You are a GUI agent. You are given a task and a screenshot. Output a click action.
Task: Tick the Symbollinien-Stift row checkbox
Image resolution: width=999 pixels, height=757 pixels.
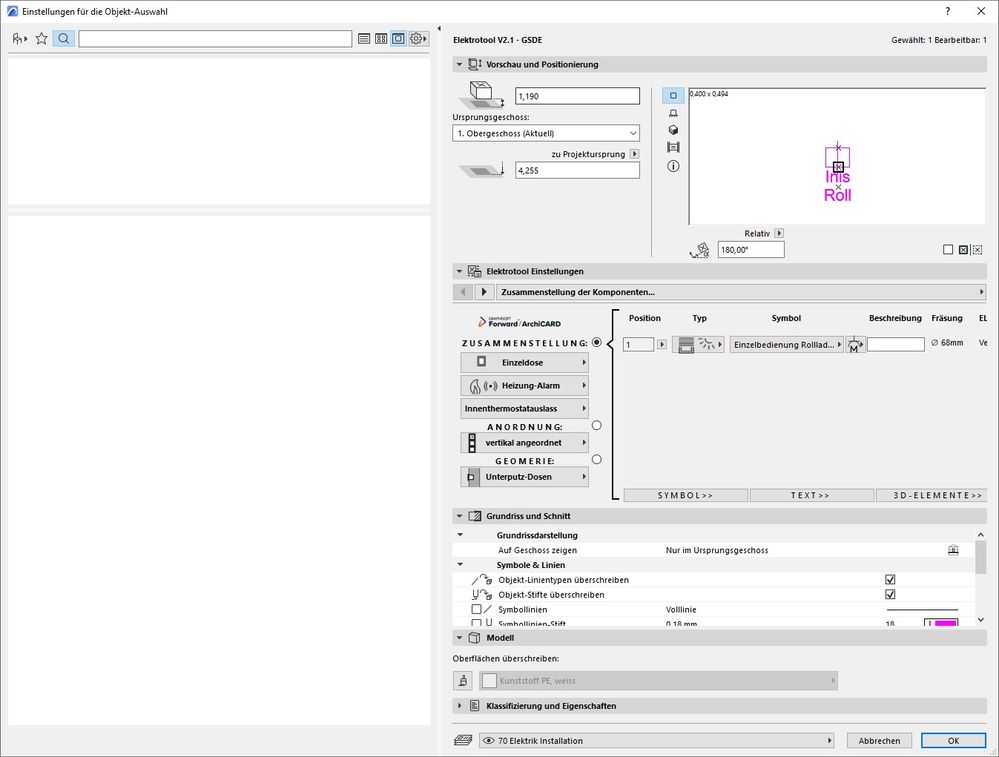click(x=476, y=623)
